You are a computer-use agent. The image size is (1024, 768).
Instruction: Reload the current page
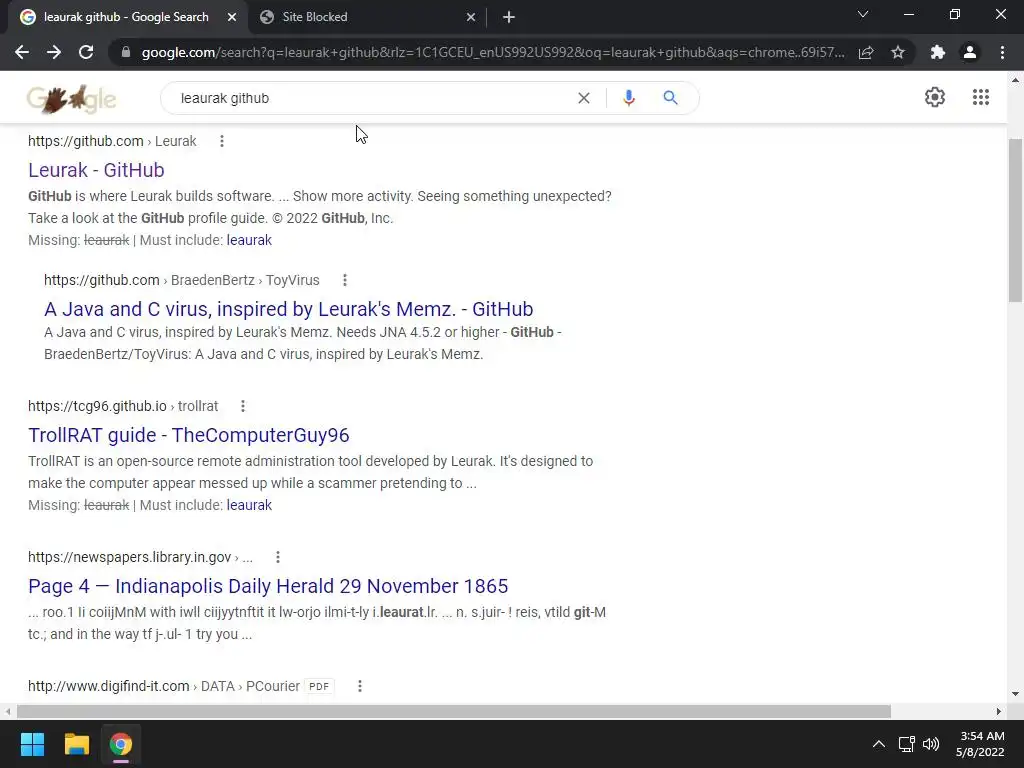click(x=86, y=52)
